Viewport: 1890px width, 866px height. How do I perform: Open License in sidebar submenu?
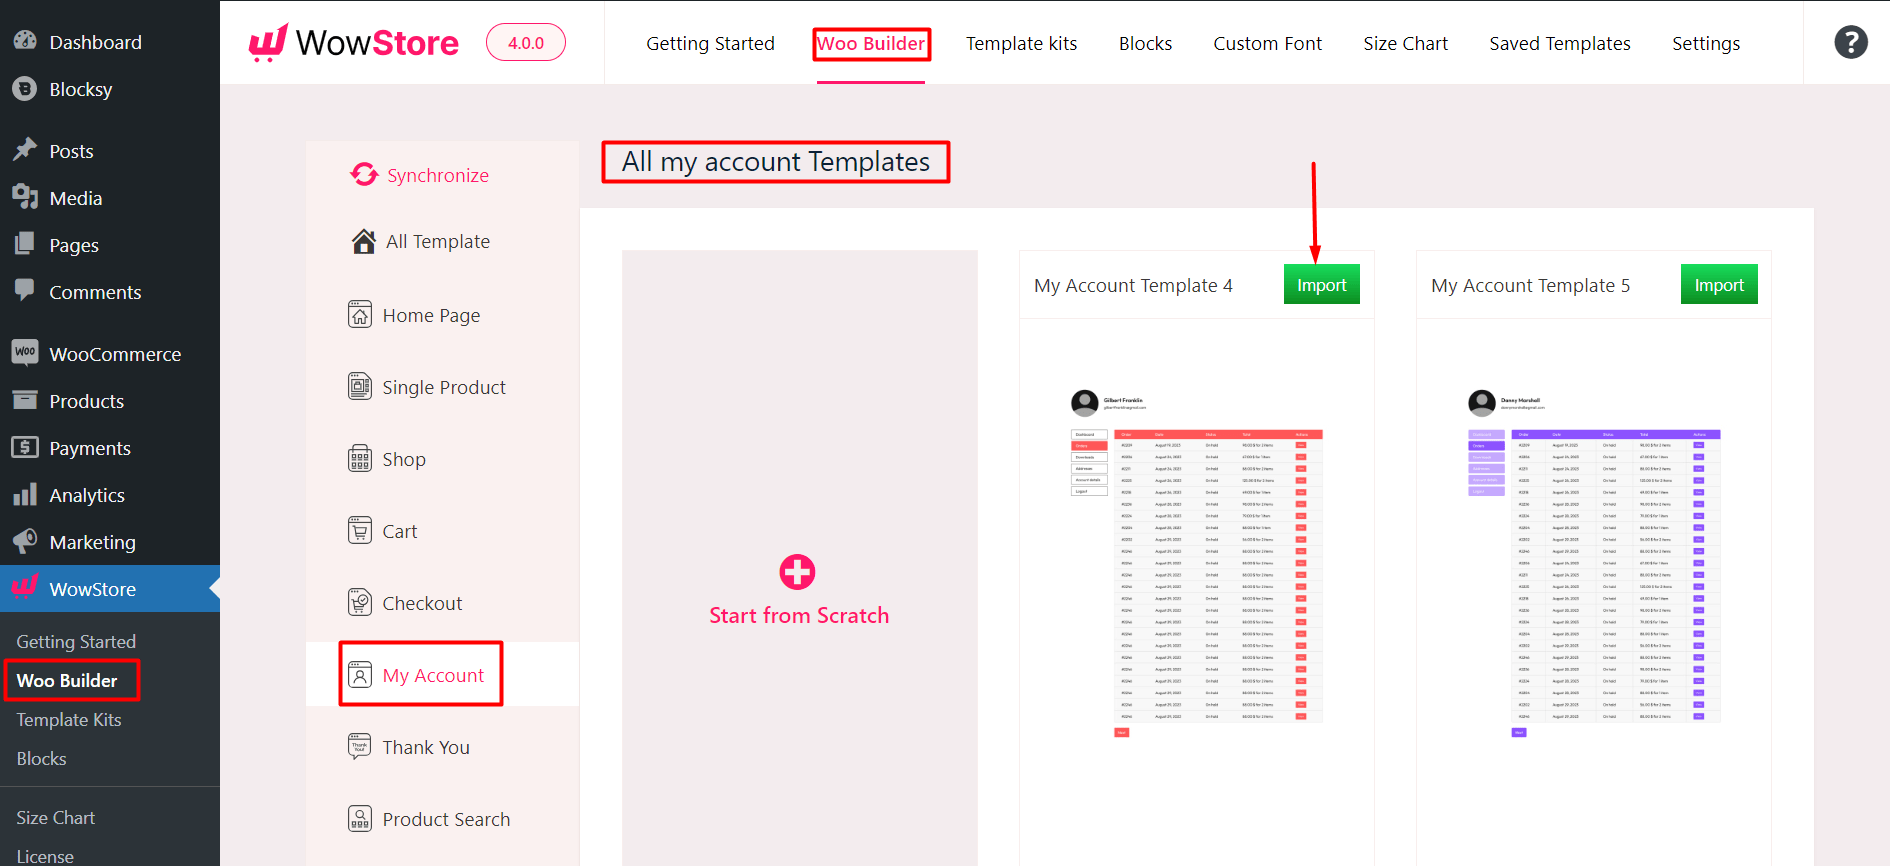45,856
